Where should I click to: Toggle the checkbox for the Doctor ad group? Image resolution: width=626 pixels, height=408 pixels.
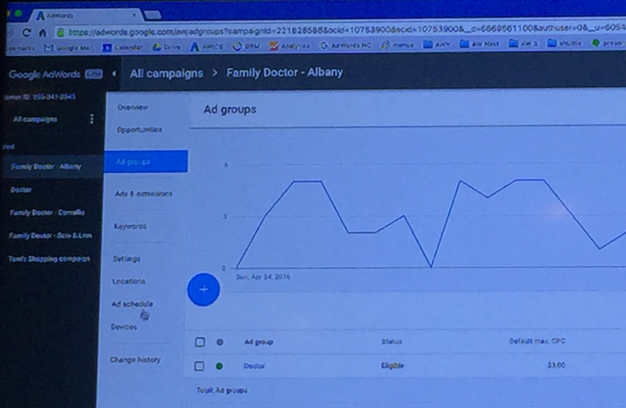[199, 366]
